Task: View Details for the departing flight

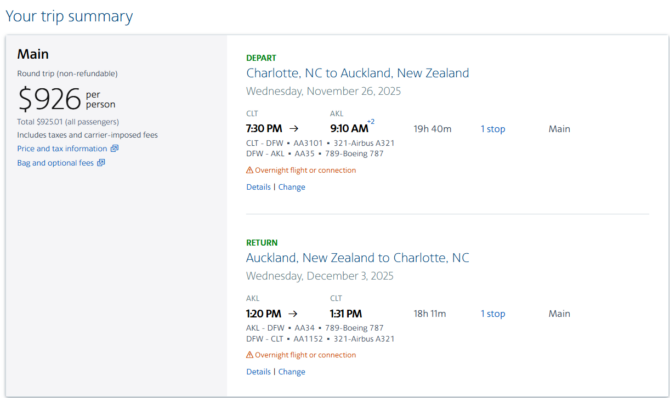Action: point(259,187)
